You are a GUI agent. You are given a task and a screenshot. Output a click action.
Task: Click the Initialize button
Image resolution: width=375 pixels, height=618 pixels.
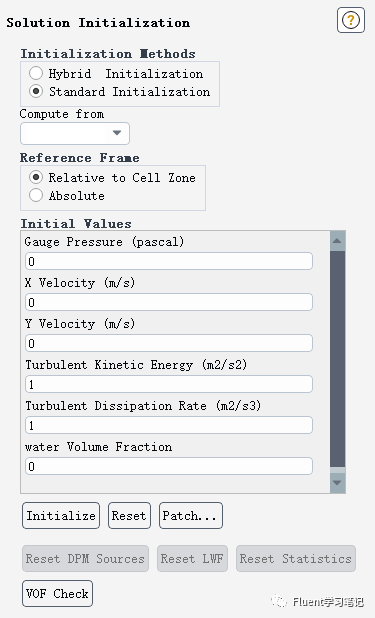point(61,516)
